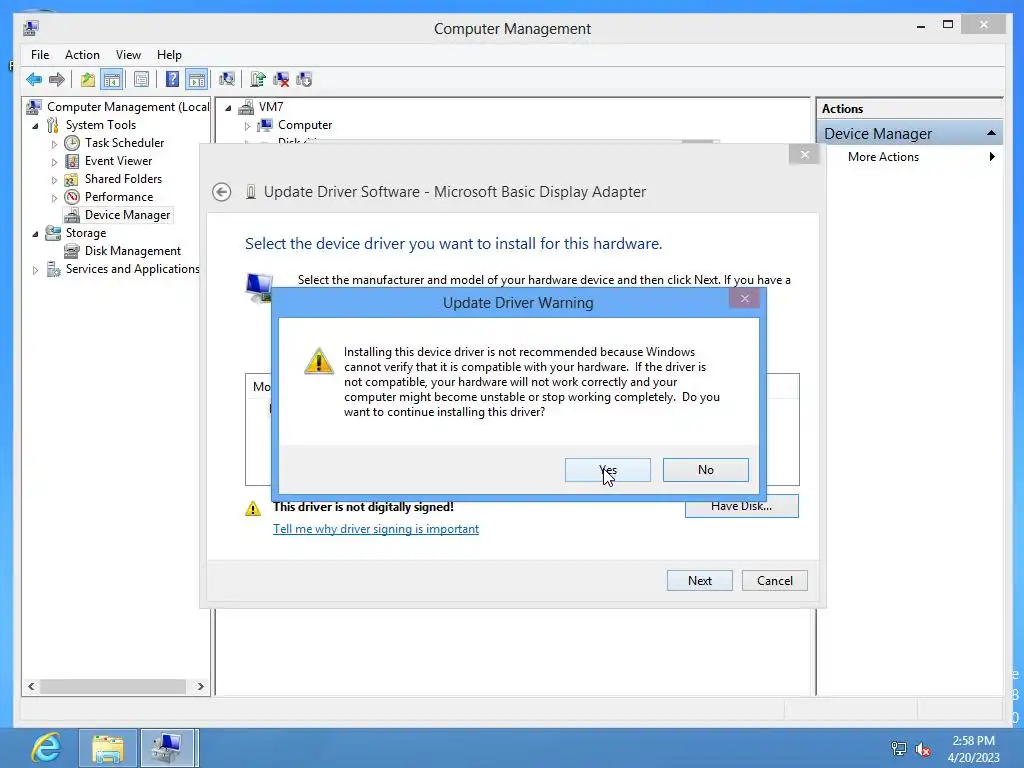This screenshot has width=1024, height=768.
Task: Select the Computer Management (Local) root node
Action: tap(128, 107)
